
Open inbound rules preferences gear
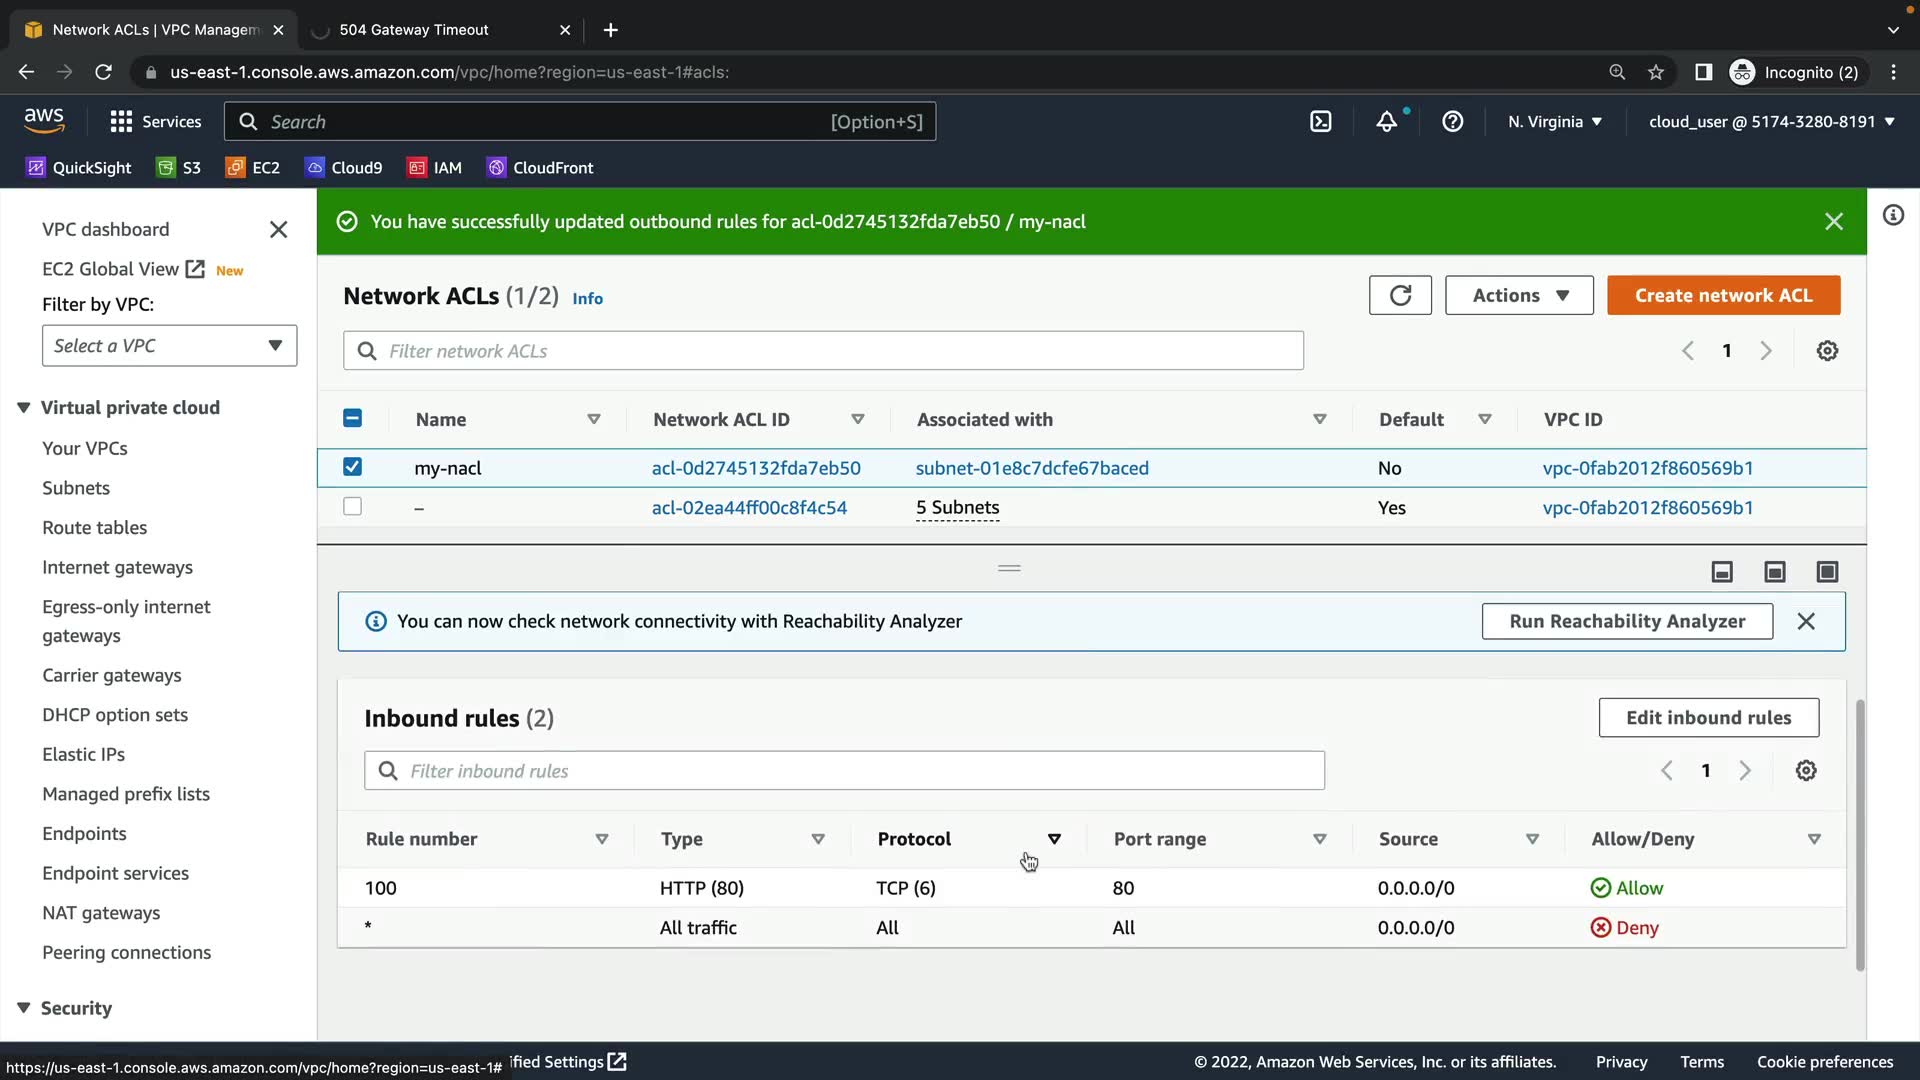(1805, 771)
